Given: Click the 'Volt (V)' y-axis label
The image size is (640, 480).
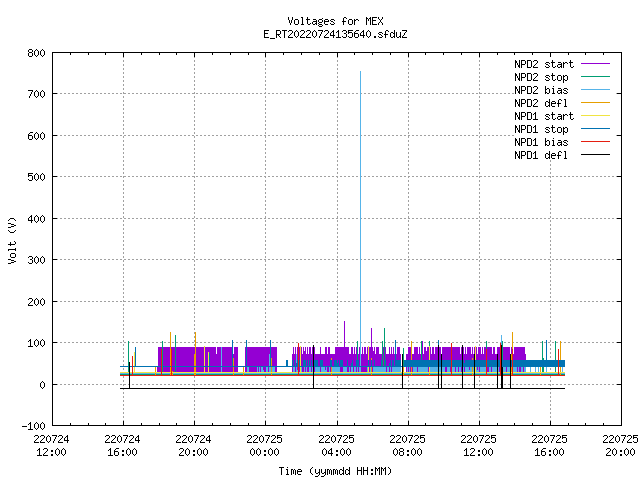Looking at the screenshot, I should tap(12, 240).
